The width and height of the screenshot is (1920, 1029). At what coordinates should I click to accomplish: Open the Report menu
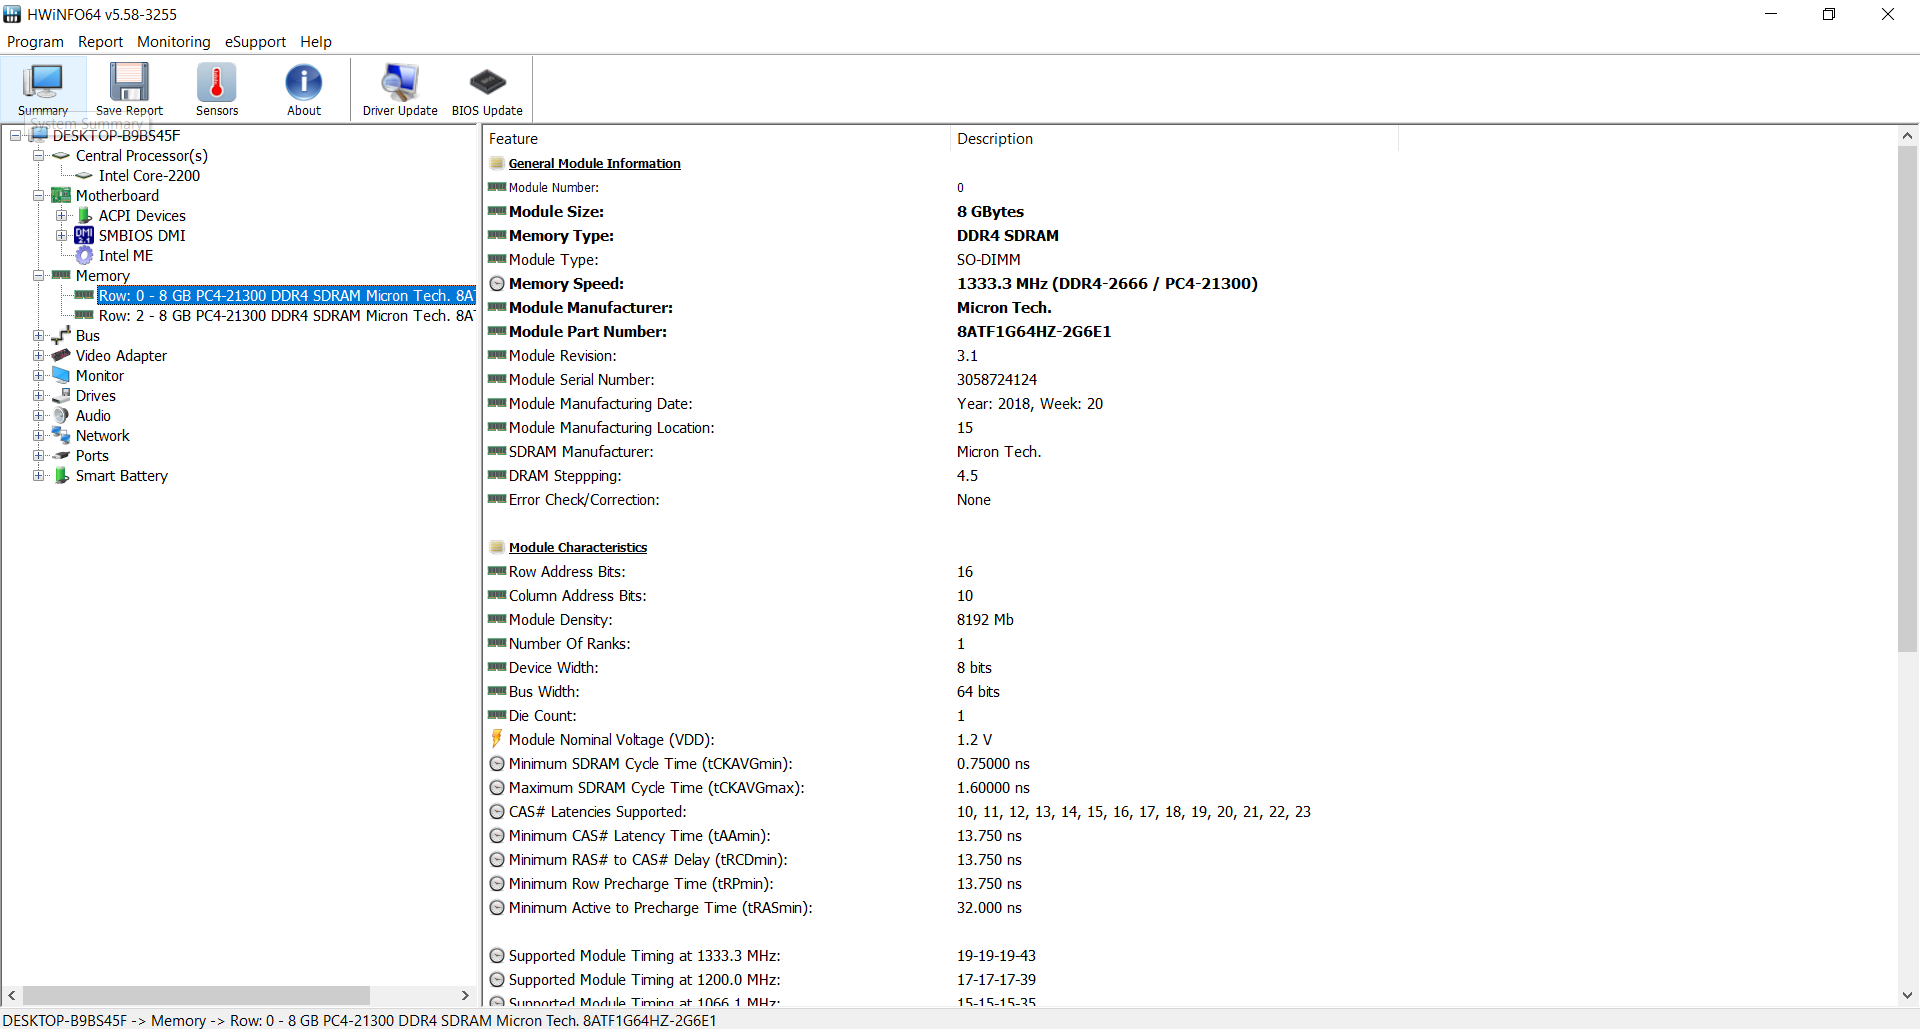click(100, 42)
